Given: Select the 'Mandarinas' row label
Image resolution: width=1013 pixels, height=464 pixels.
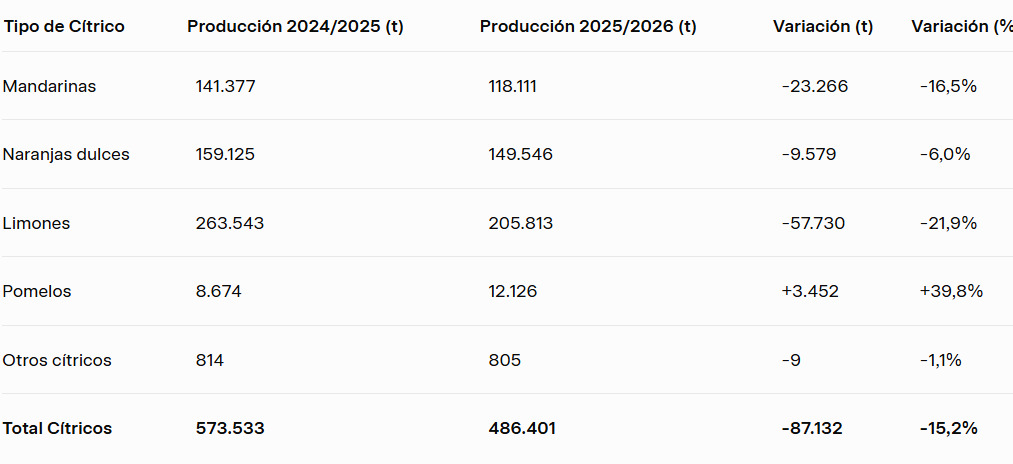Looking at the screenshot, I should pyautogui.click(x=49, y=86).
